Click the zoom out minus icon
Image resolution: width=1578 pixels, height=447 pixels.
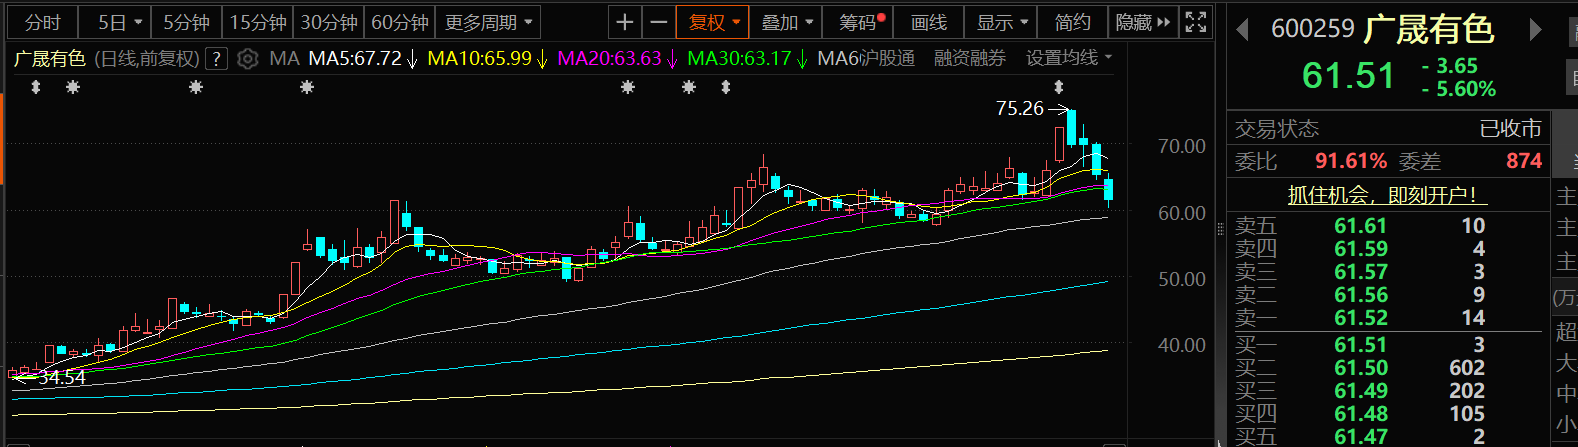(x=658, y=22)
